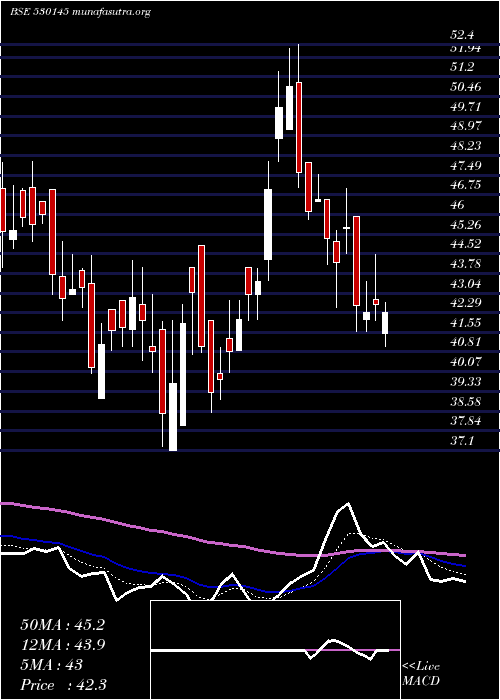500x700 pixels.
Task: Select the 42.29 price axis label
Action: pyautogui.click(x=466, y=303)
